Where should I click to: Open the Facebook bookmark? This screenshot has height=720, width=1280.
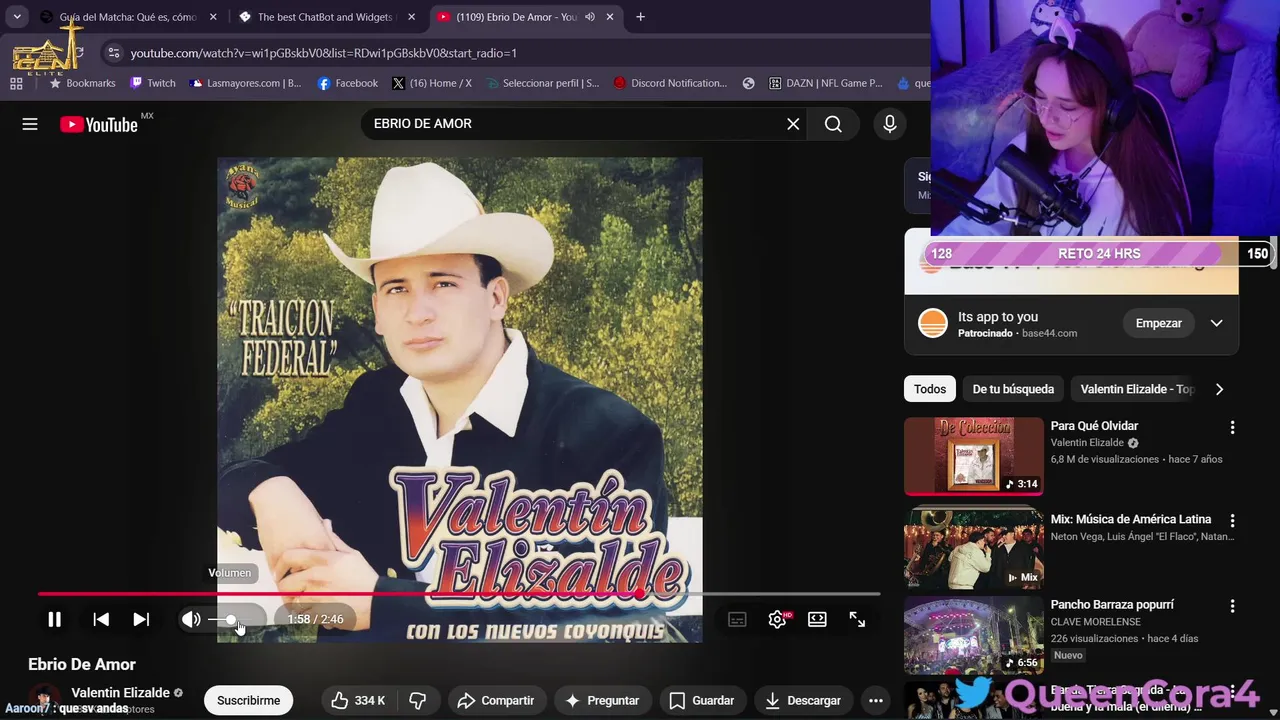pos(347,83)
